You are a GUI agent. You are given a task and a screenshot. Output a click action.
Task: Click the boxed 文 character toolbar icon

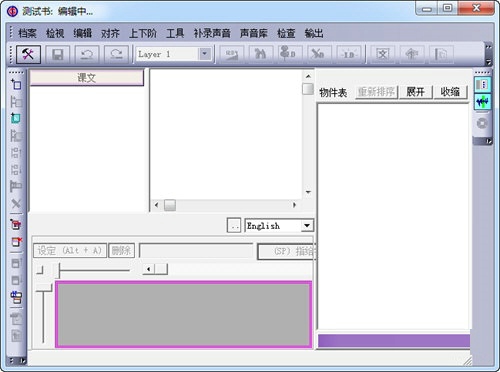(x=382, y=54)
